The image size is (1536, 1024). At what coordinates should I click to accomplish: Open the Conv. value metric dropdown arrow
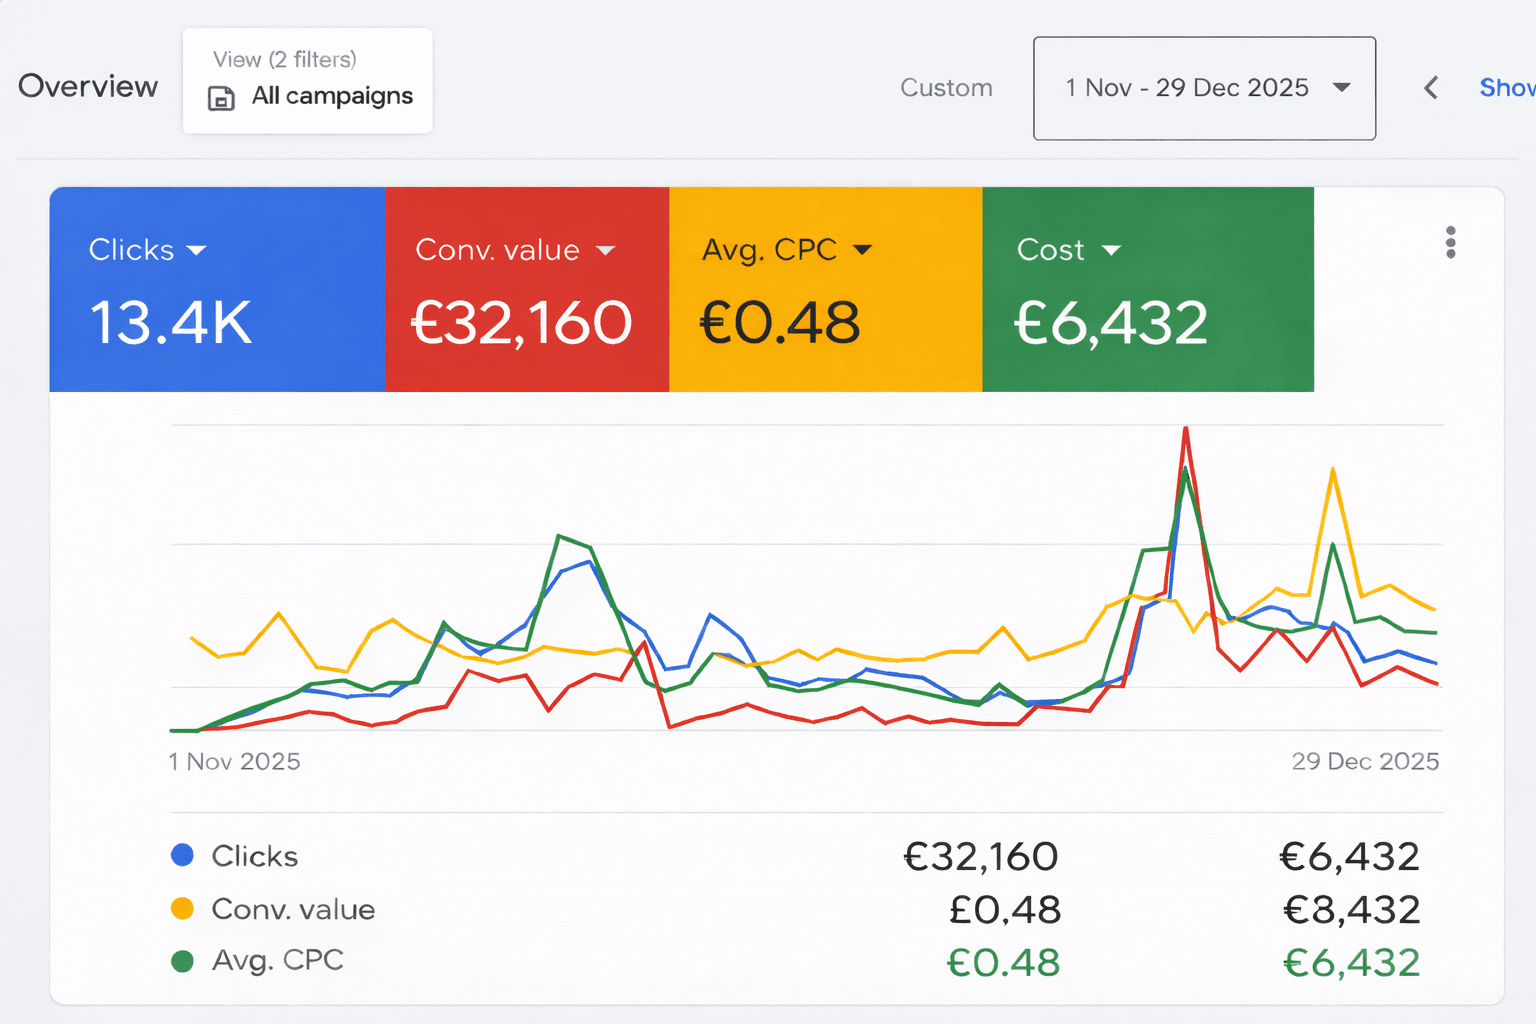605,250
